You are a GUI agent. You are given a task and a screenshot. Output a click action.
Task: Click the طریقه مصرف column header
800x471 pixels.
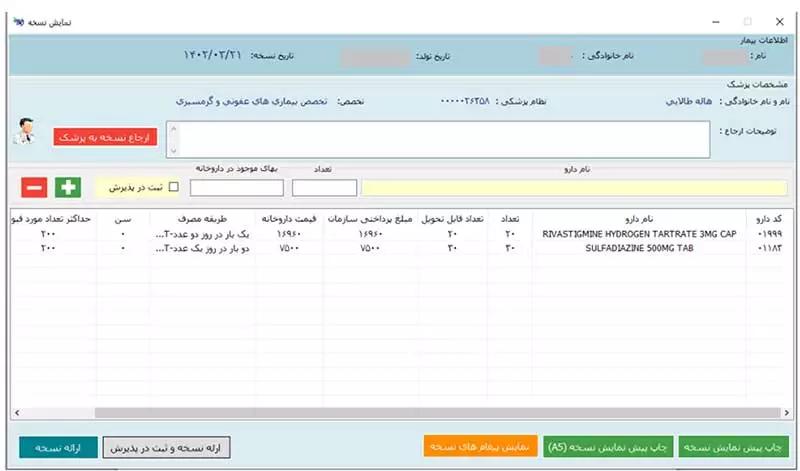pyautogui.click(x=202, y=219)
